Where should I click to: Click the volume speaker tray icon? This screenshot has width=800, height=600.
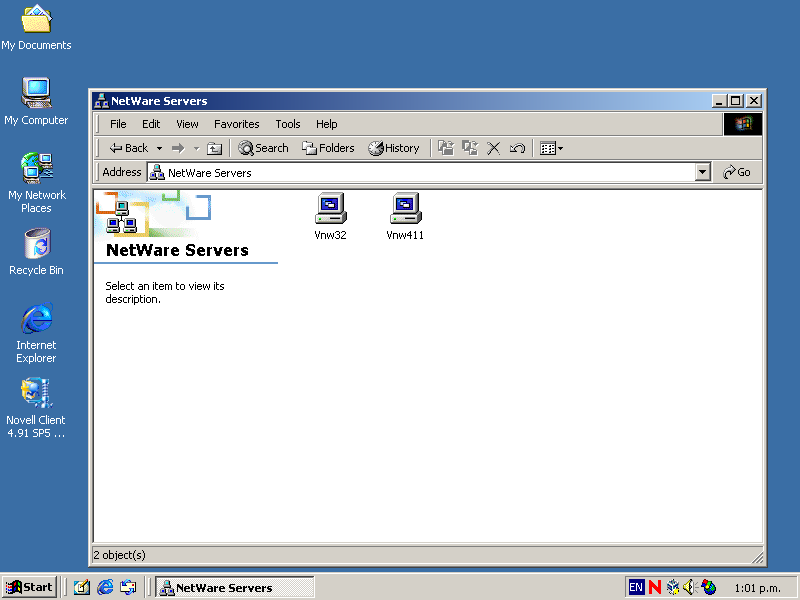pyautogui.click(x=690, y=587)
